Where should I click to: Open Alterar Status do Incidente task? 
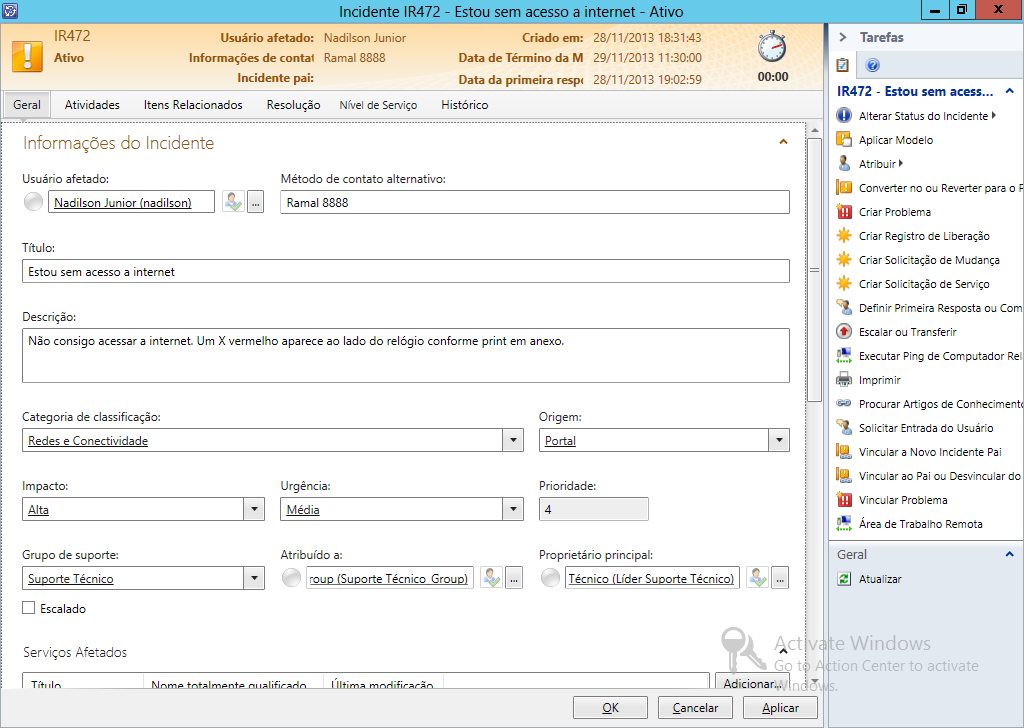923,116
